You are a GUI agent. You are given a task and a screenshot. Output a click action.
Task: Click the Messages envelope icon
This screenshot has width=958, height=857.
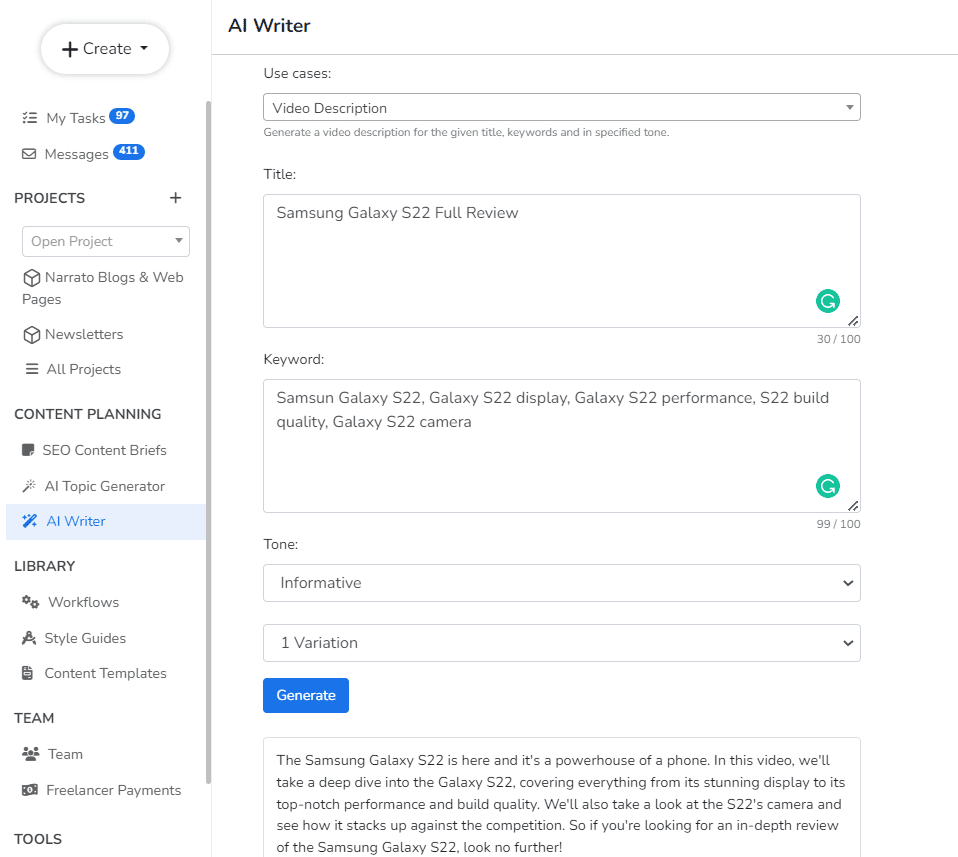point(29,154)
